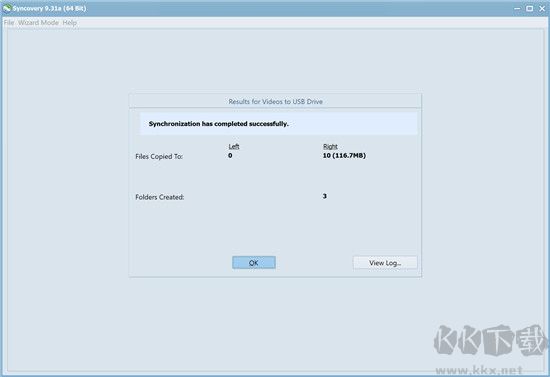Image resolution: width=550 pixels, height=377 pixels.
Task: Click the 'Folders Created:' label
Action: 160,197
